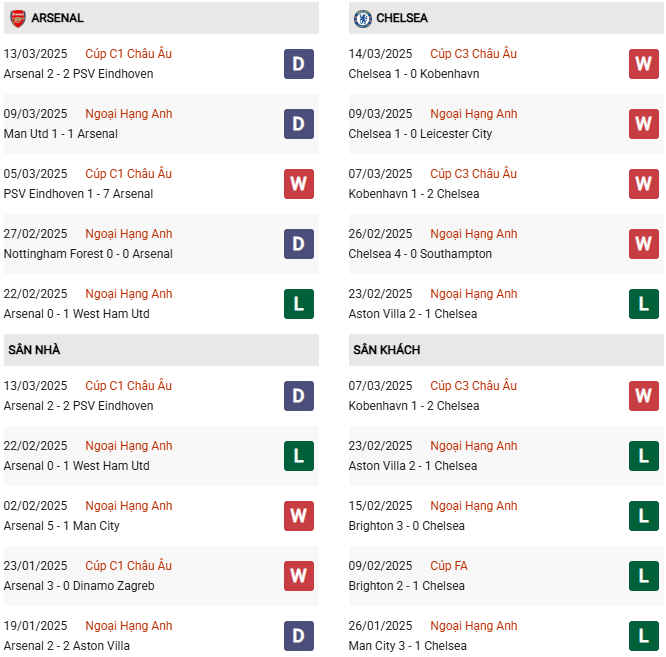Click the W badge for Chelsea 4-0 Southampton
This screenshot has height=657, width=666.
click(643, 244)
